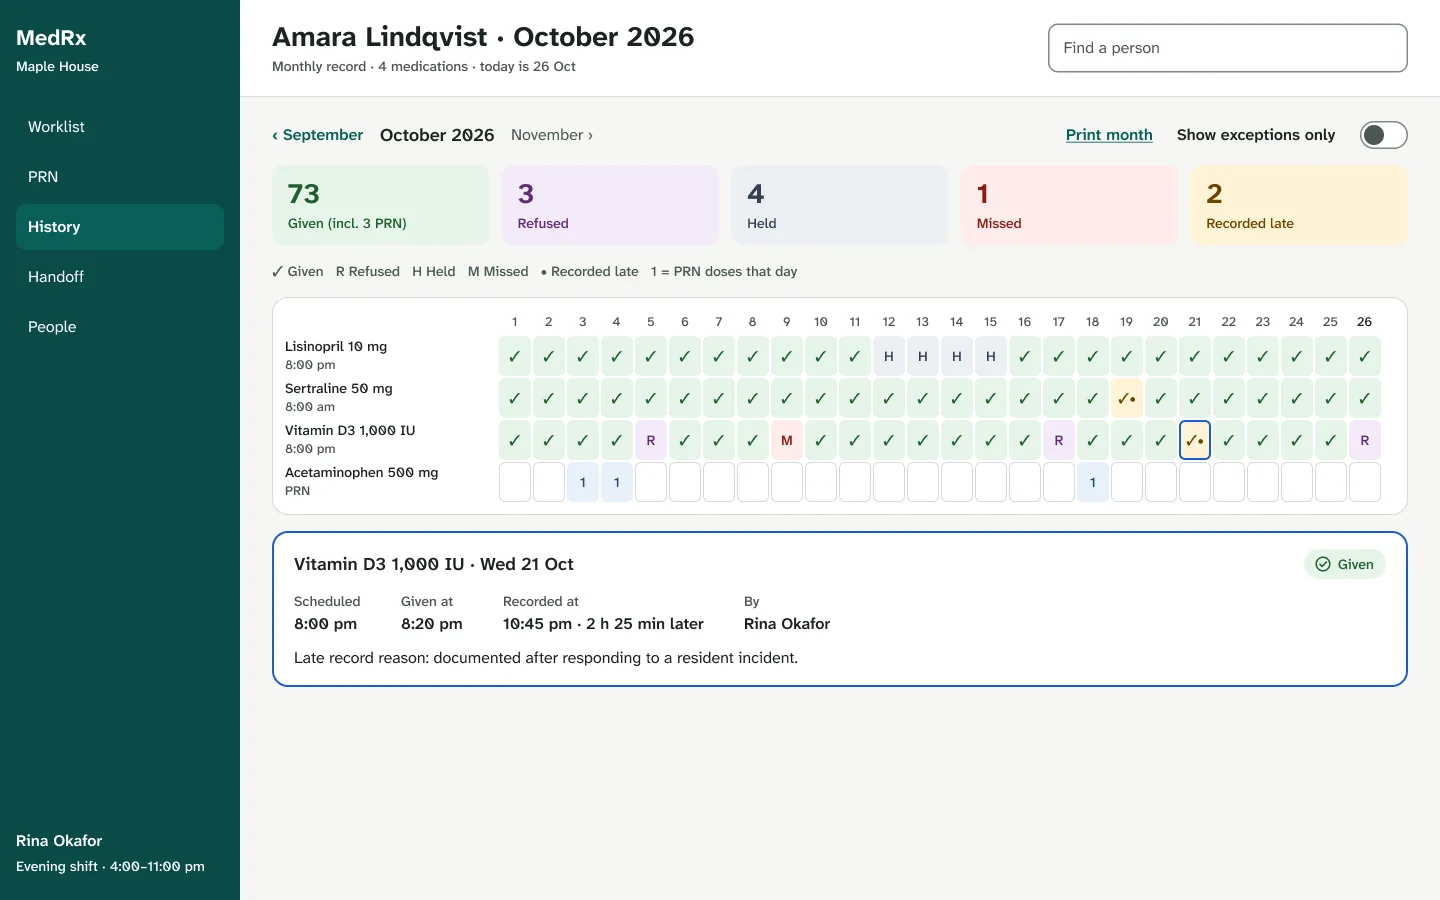This screenshot has width=1440, height=900.
Task: Open Vitamin D3 refused cell on day 17
Action: [x=1059, y=440]
